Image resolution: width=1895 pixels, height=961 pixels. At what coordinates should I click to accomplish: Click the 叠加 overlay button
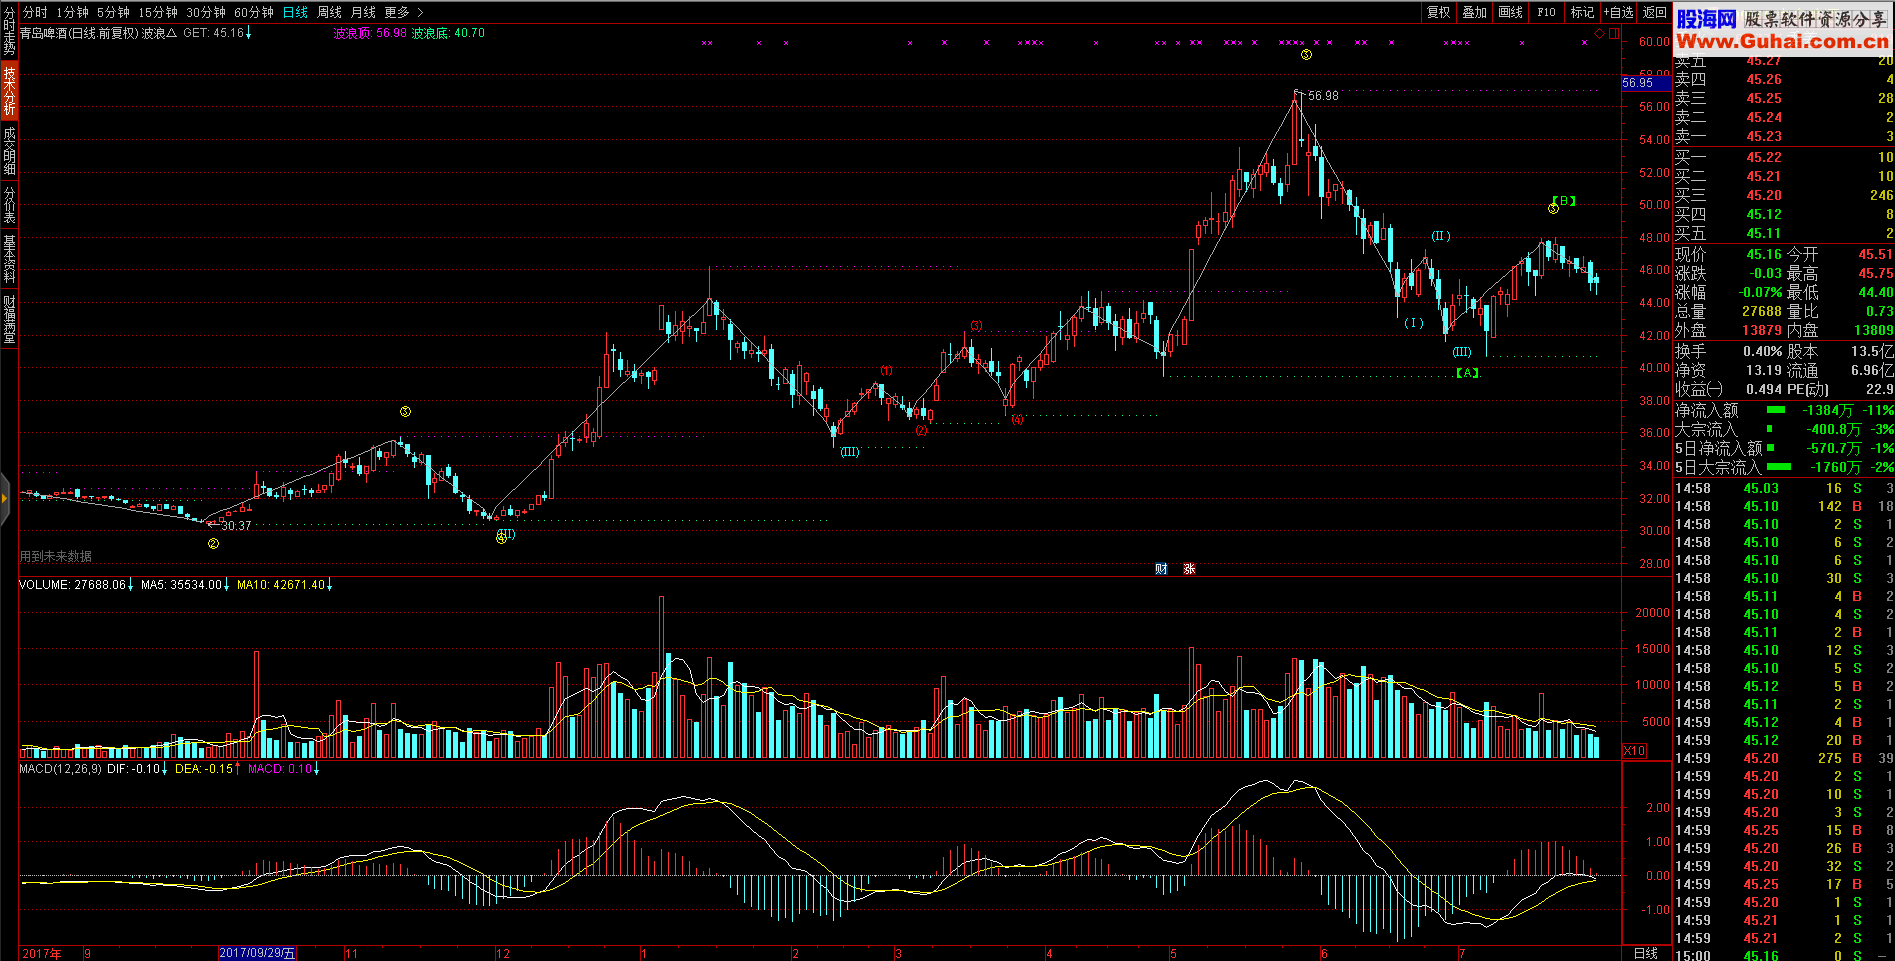(1475, 12)
